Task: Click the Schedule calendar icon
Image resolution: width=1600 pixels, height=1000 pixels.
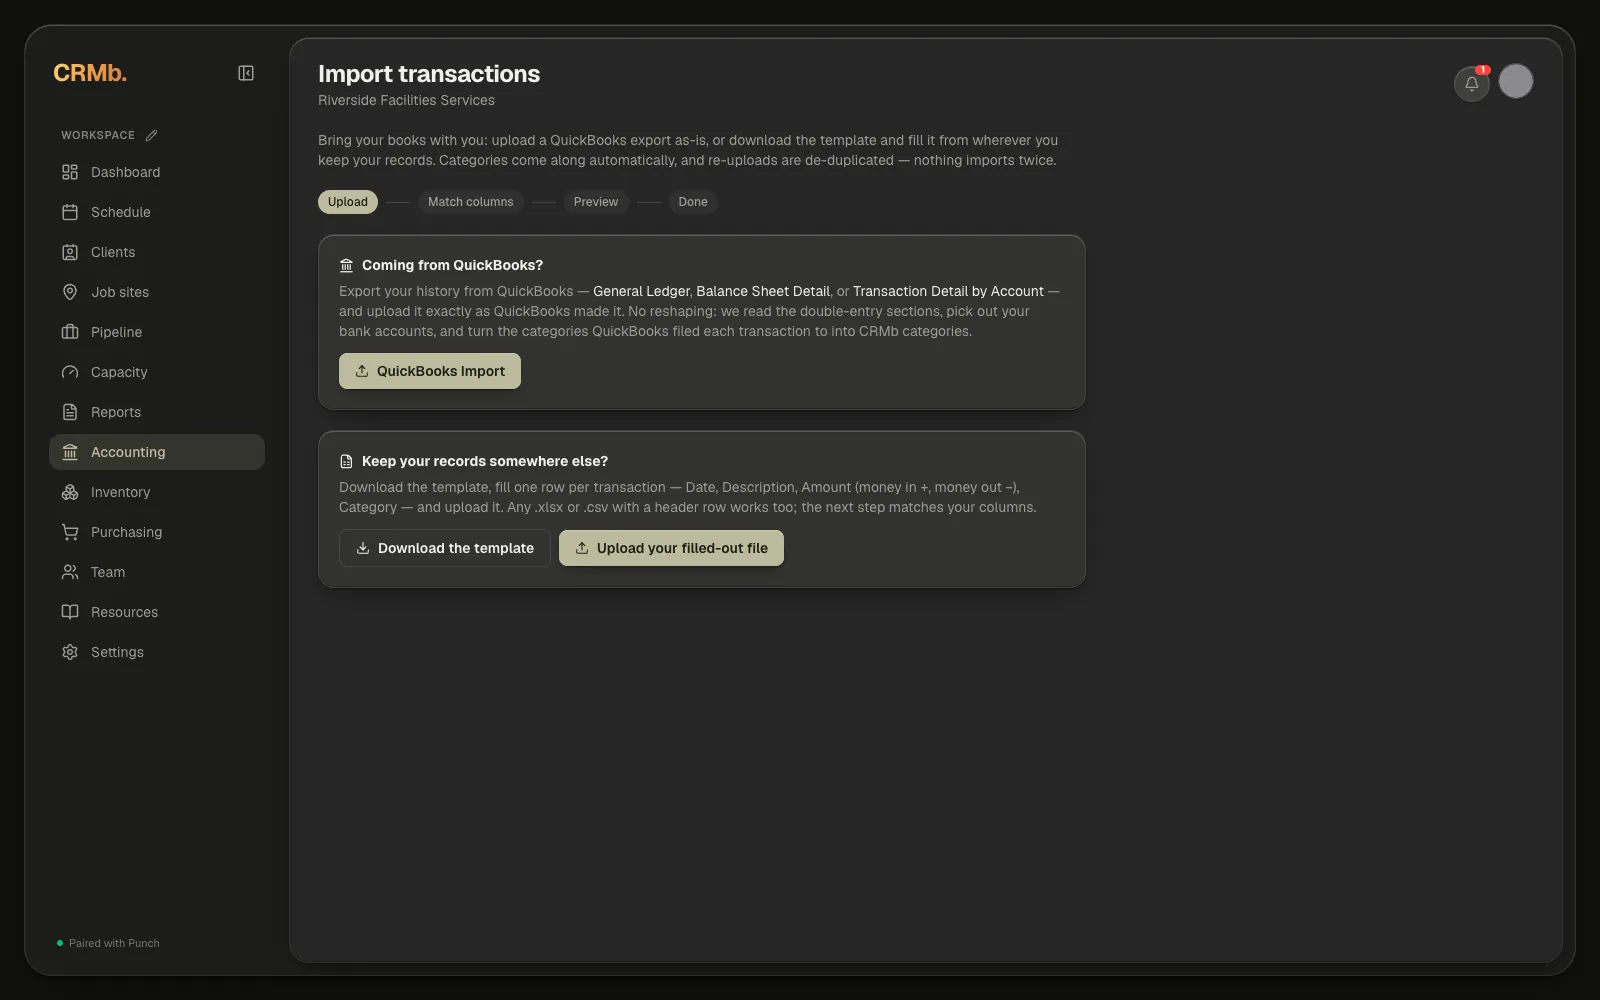Action: (70, 212)
